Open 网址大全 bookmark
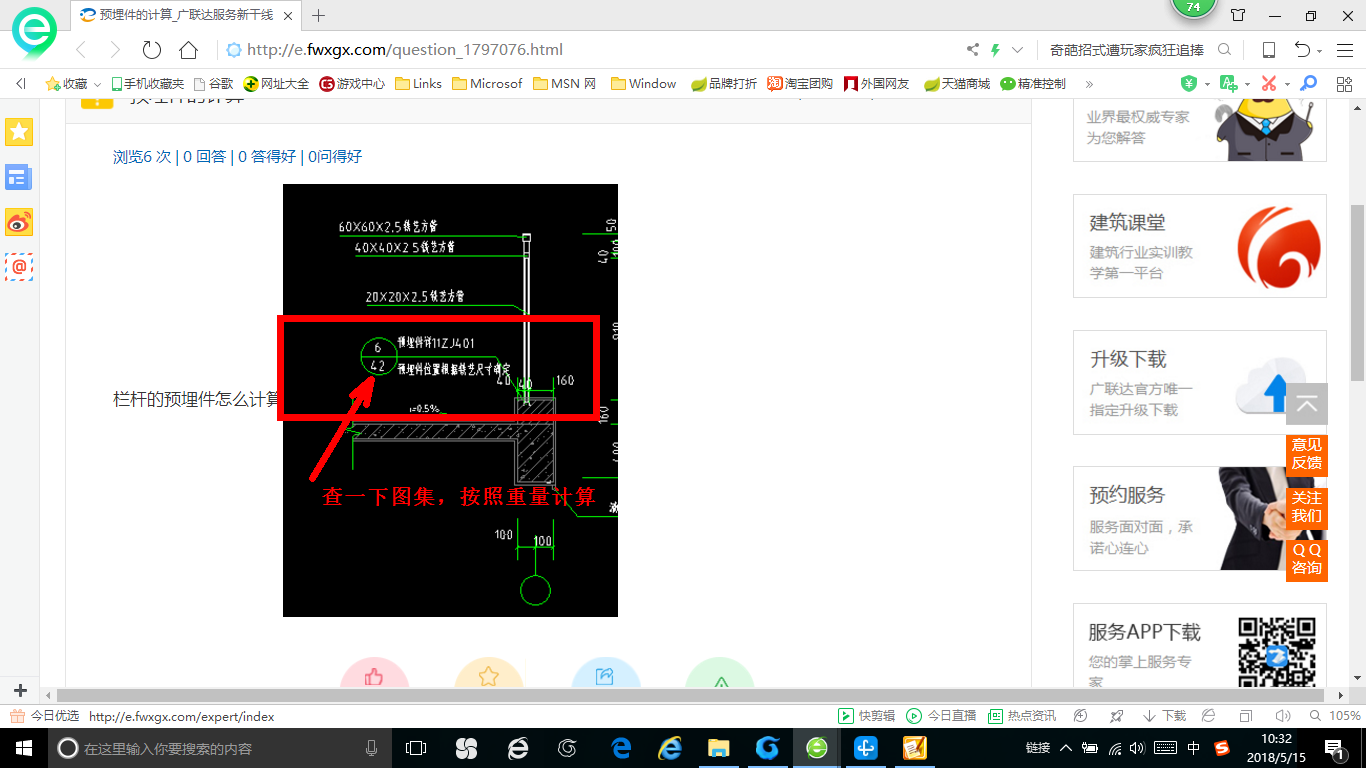 277,84
